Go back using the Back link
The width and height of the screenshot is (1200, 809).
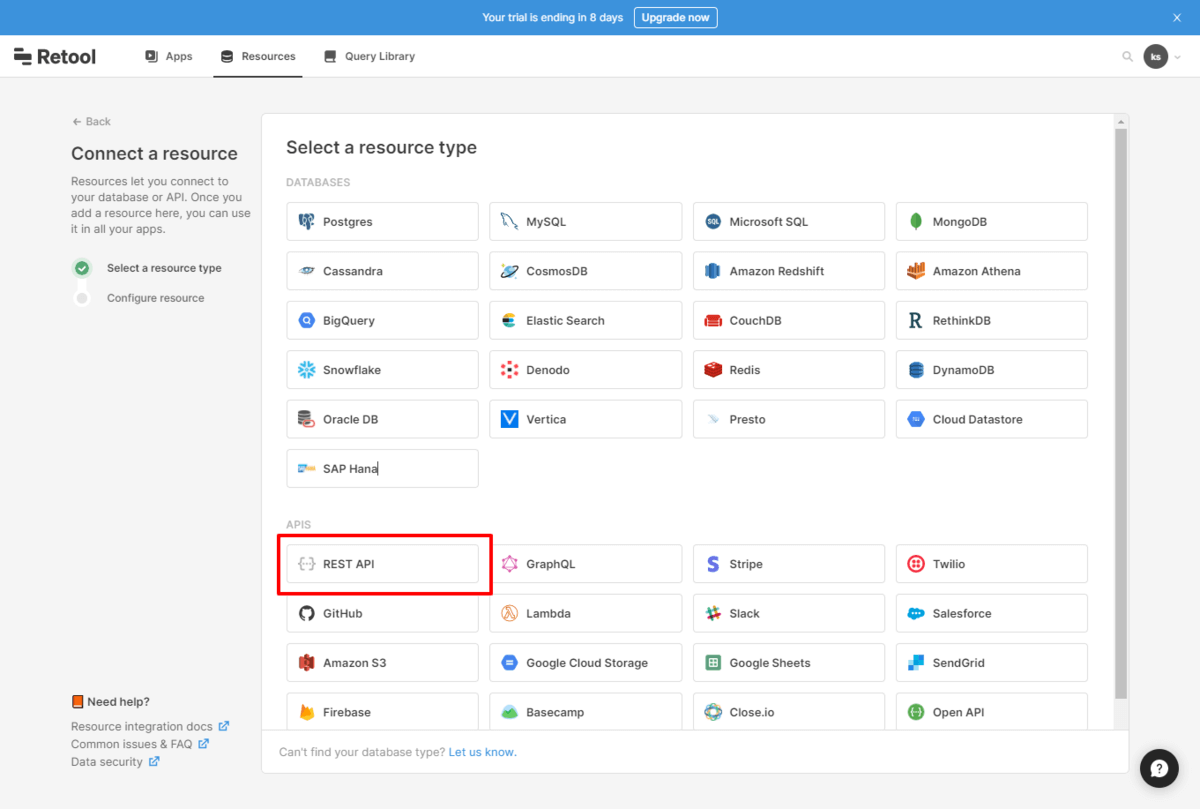(x=91, y=121)
